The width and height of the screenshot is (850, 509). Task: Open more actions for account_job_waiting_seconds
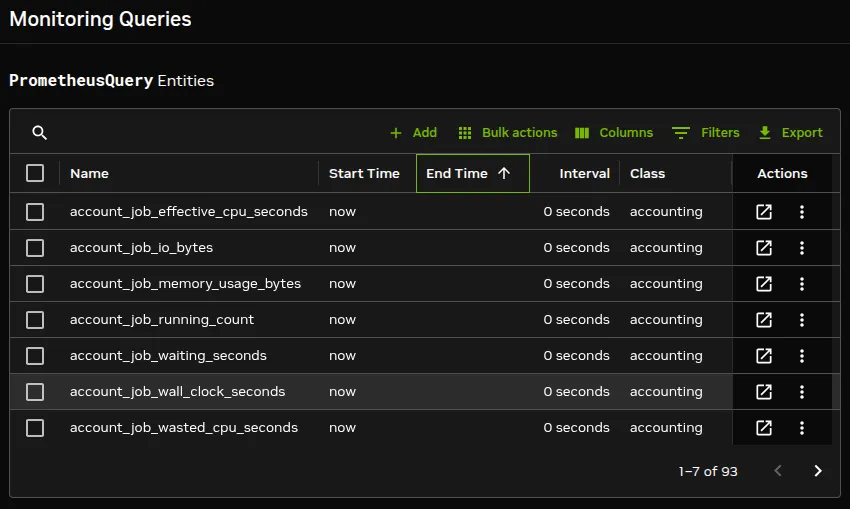point(802,356)
